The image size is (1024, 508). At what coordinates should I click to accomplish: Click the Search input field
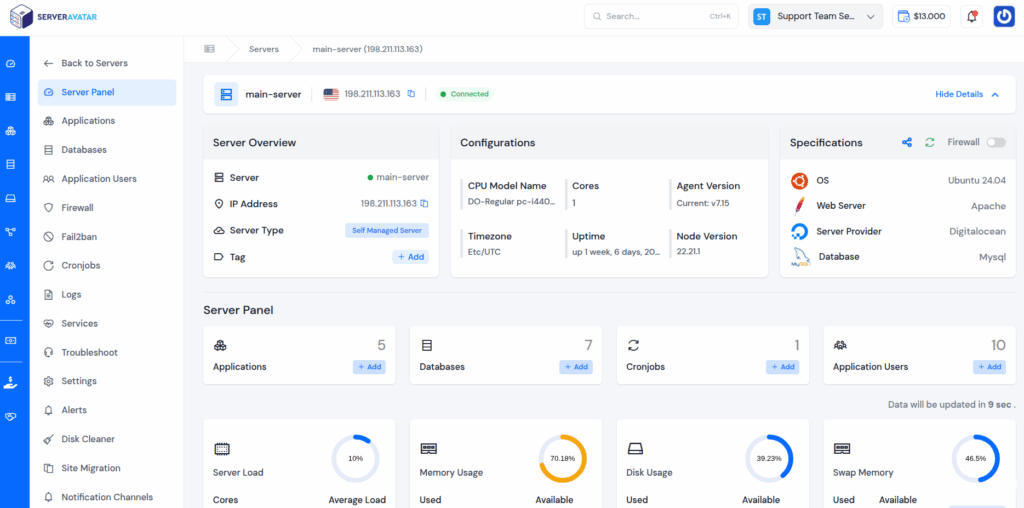coord(663,17)
